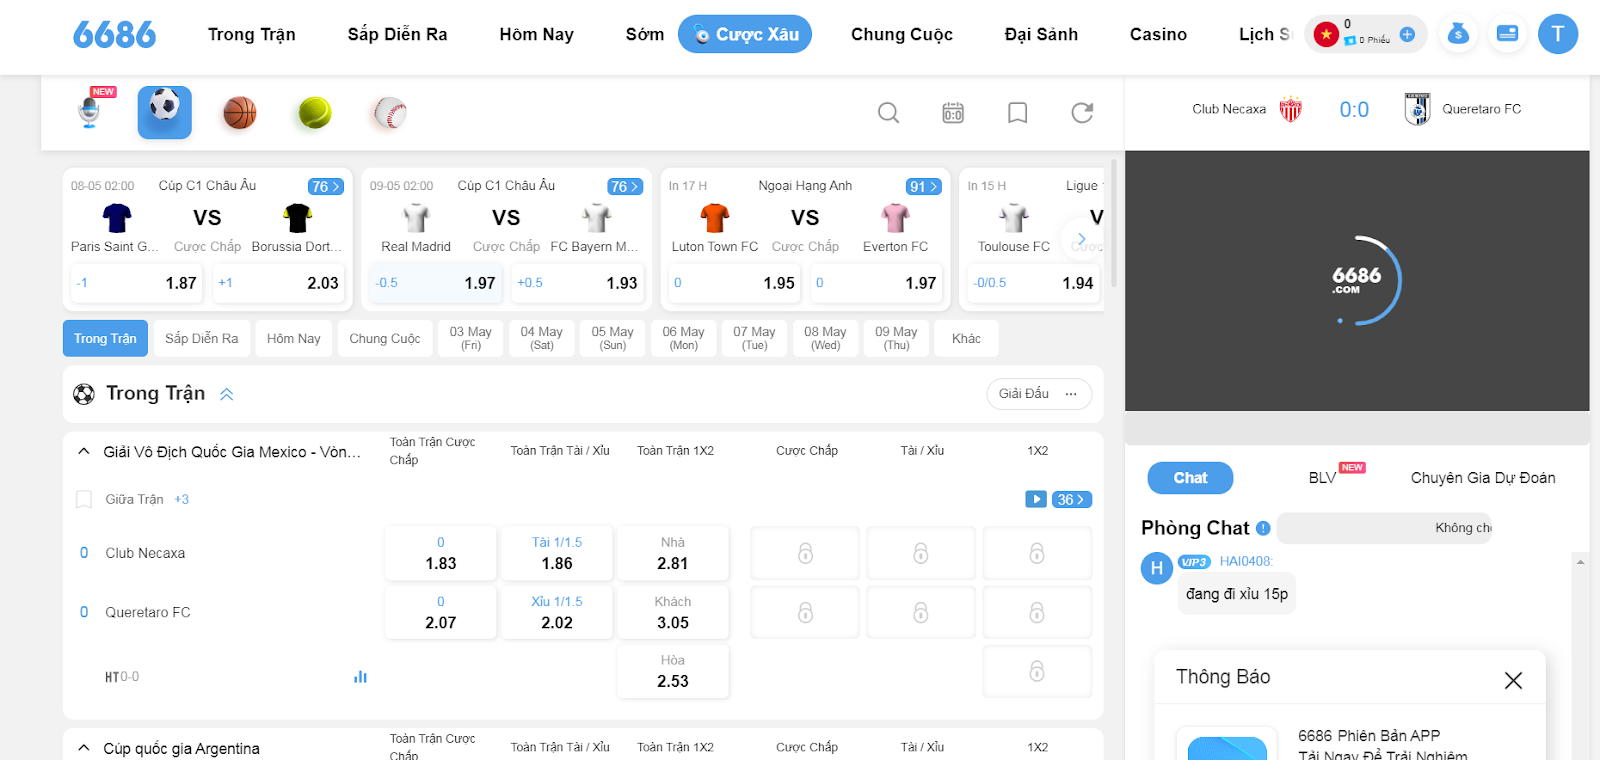Open Chuyên Gia Dự Đoán tab
Viewport: 1600px width, 760px height.
pos(1483,478)
